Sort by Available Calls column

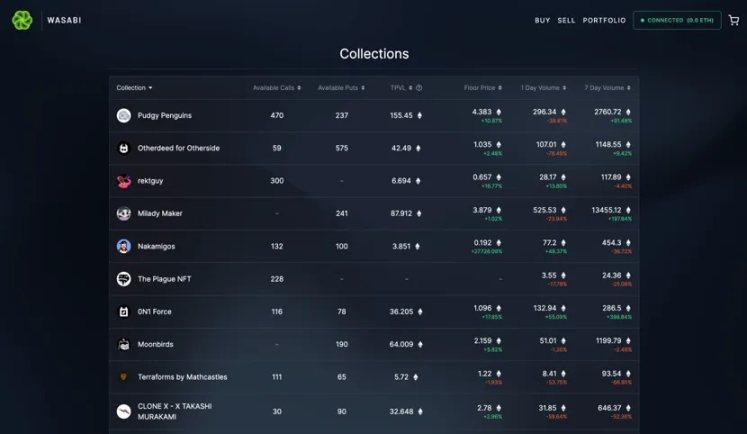pyautogui.click(x=277, y=88)
